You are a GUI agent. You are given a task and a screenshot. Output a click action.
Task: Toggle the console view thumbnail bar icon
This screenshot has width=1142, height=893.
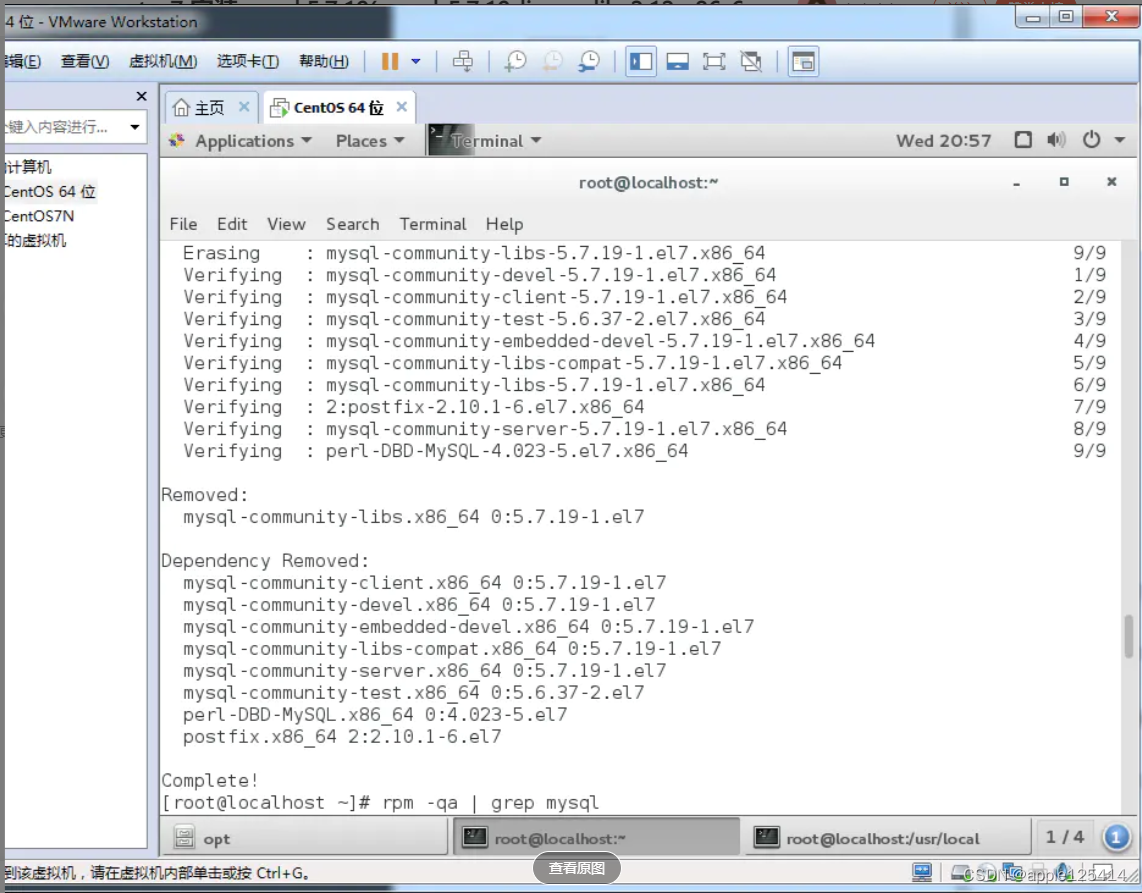pyautogui.click(x=678, y=61)
